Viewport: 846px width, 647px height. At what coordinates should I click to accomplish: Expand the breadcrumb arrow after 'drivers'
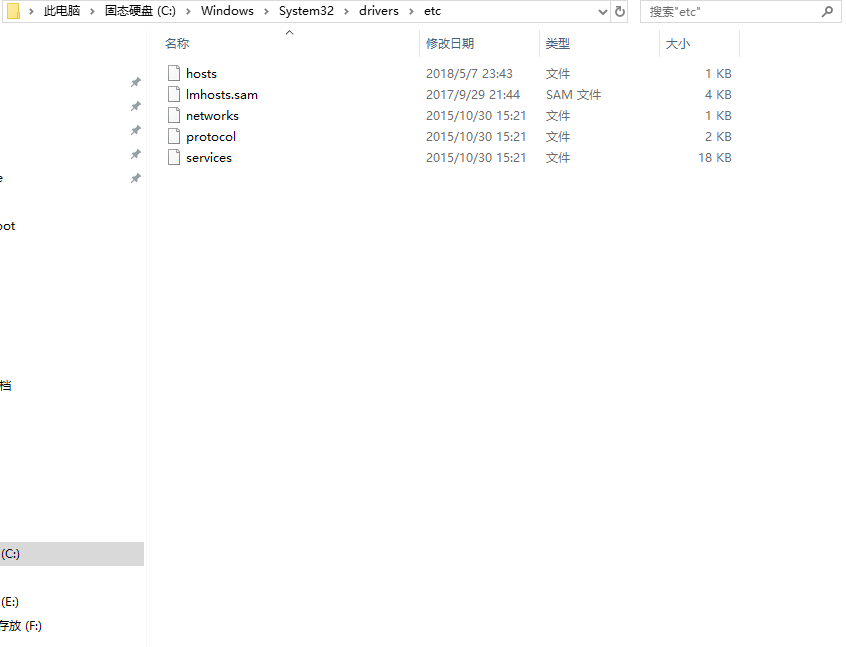pos(410,11)
